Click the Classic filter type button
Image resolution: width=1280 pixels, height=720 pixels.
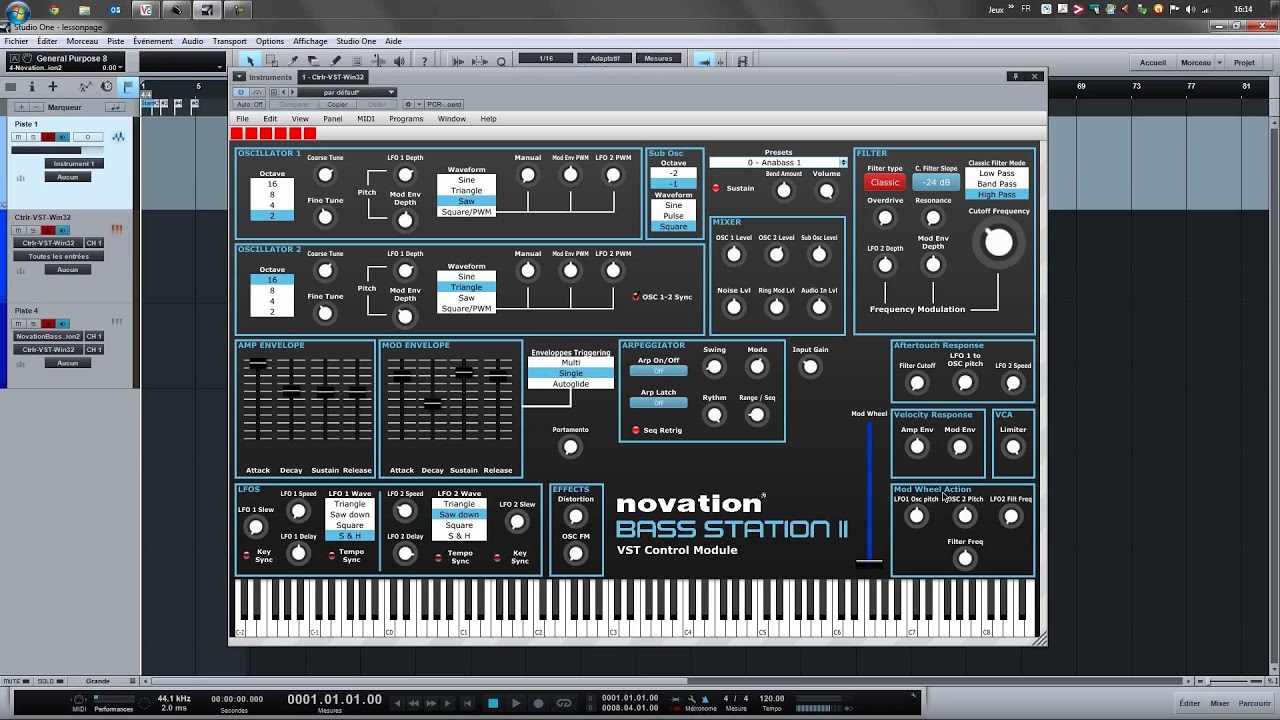coord(885,183)
